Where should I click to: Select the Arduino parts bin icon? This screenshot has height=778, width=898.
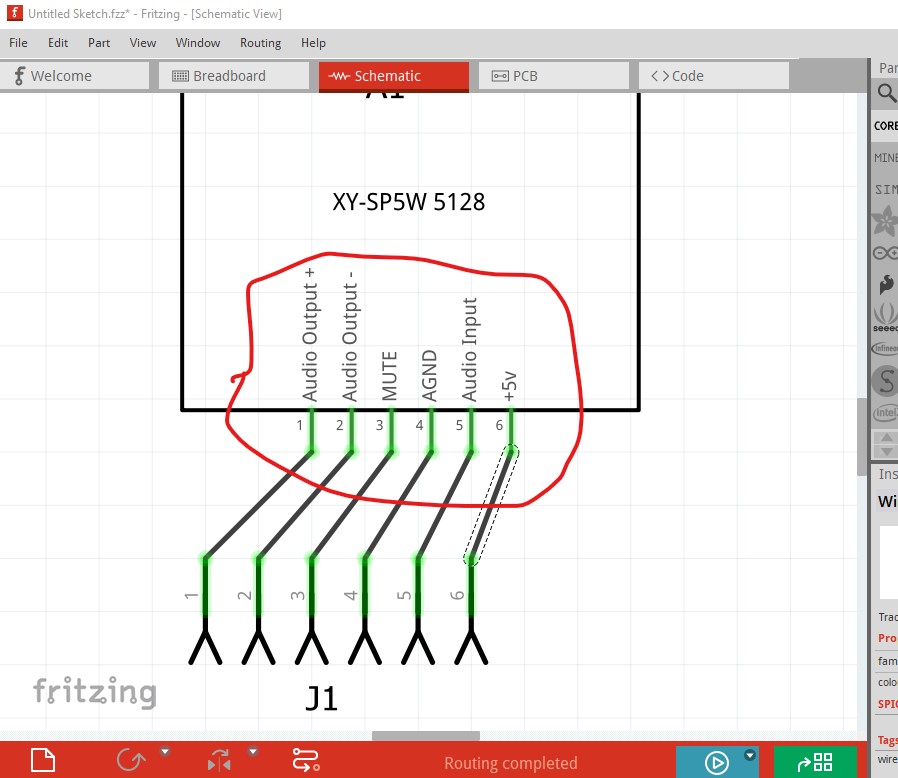pos(886,253)
